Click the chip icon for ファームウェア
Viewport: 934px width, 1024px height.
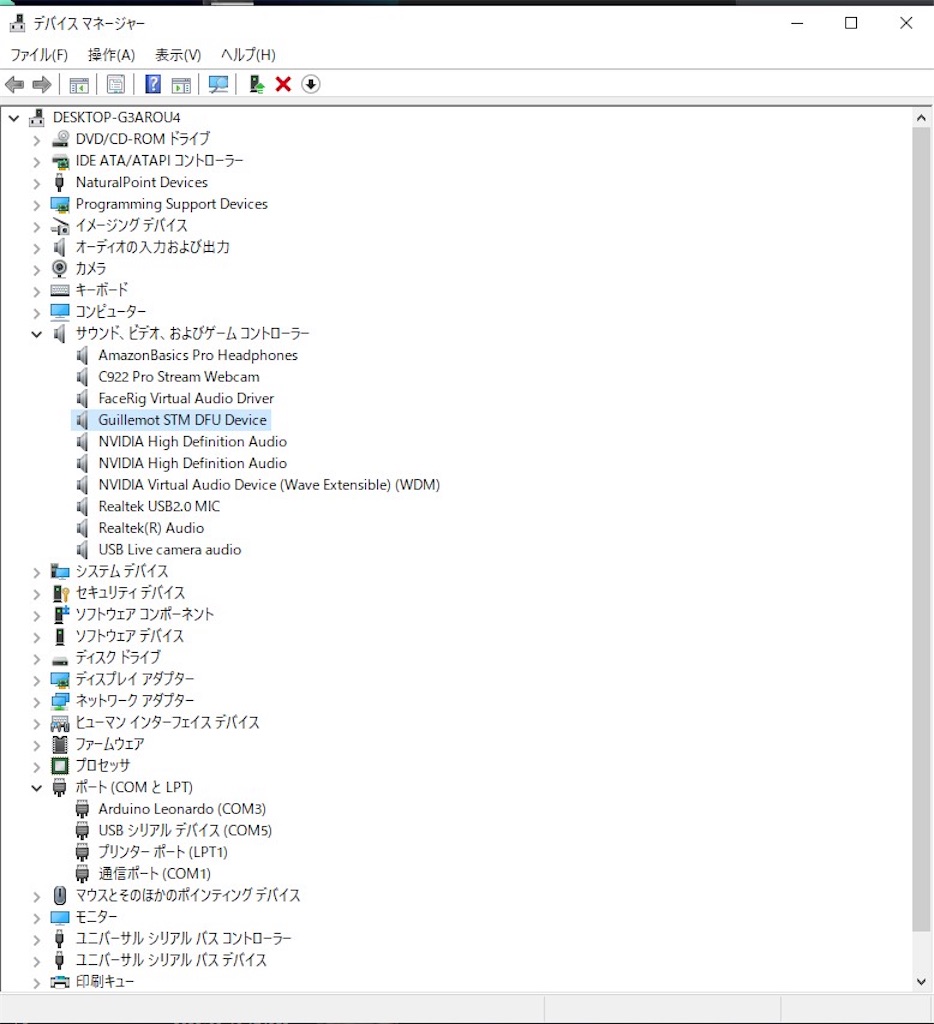pyautogui.click(x=59, y=744)
